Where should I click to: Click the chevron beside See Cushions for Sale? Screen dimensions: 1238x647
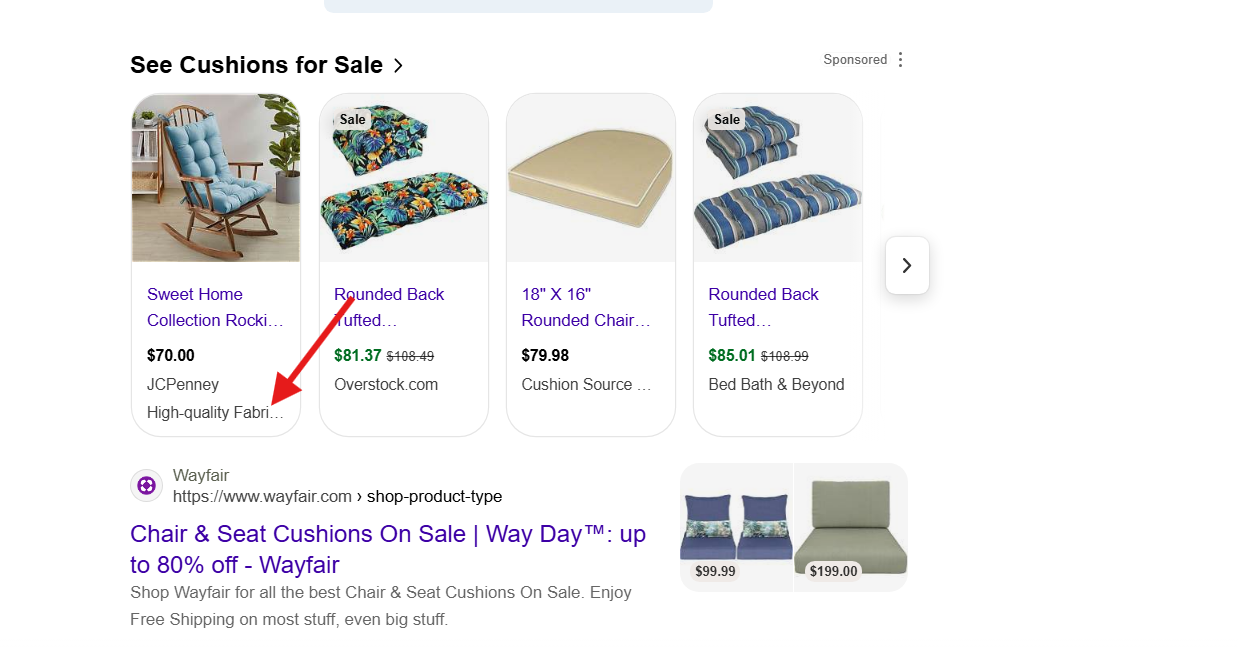tap(398, 66)
